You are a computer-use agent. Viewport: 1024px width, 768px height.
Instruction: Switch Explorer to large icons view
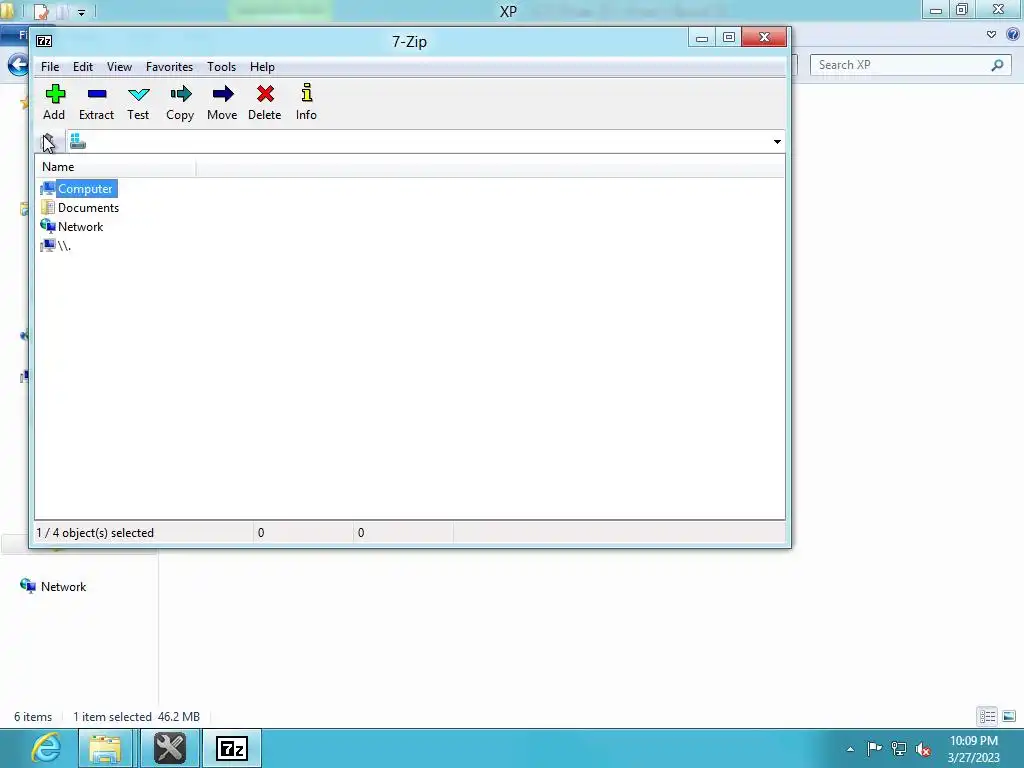(x=1009, y=716)
